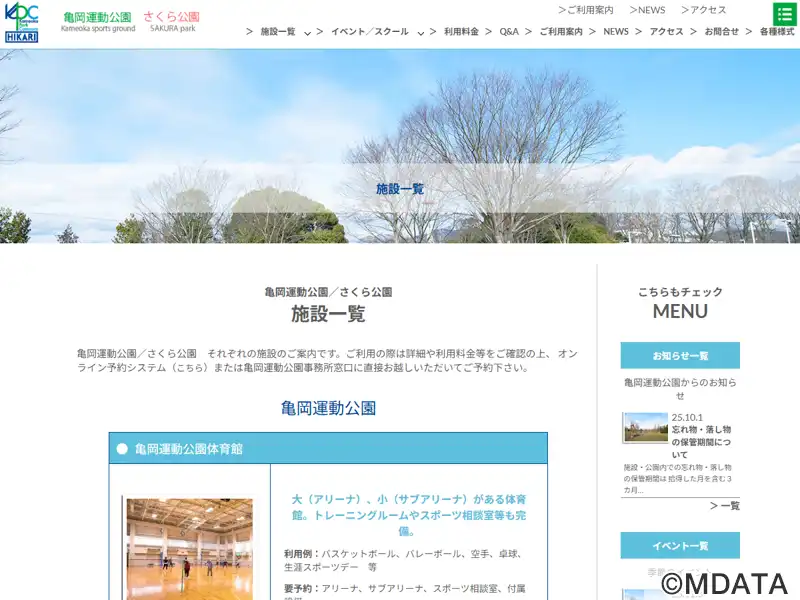Viewport: 800px width, 600px height.
Task: Click the MENU sidebar heading
Action: click(680, 311)
